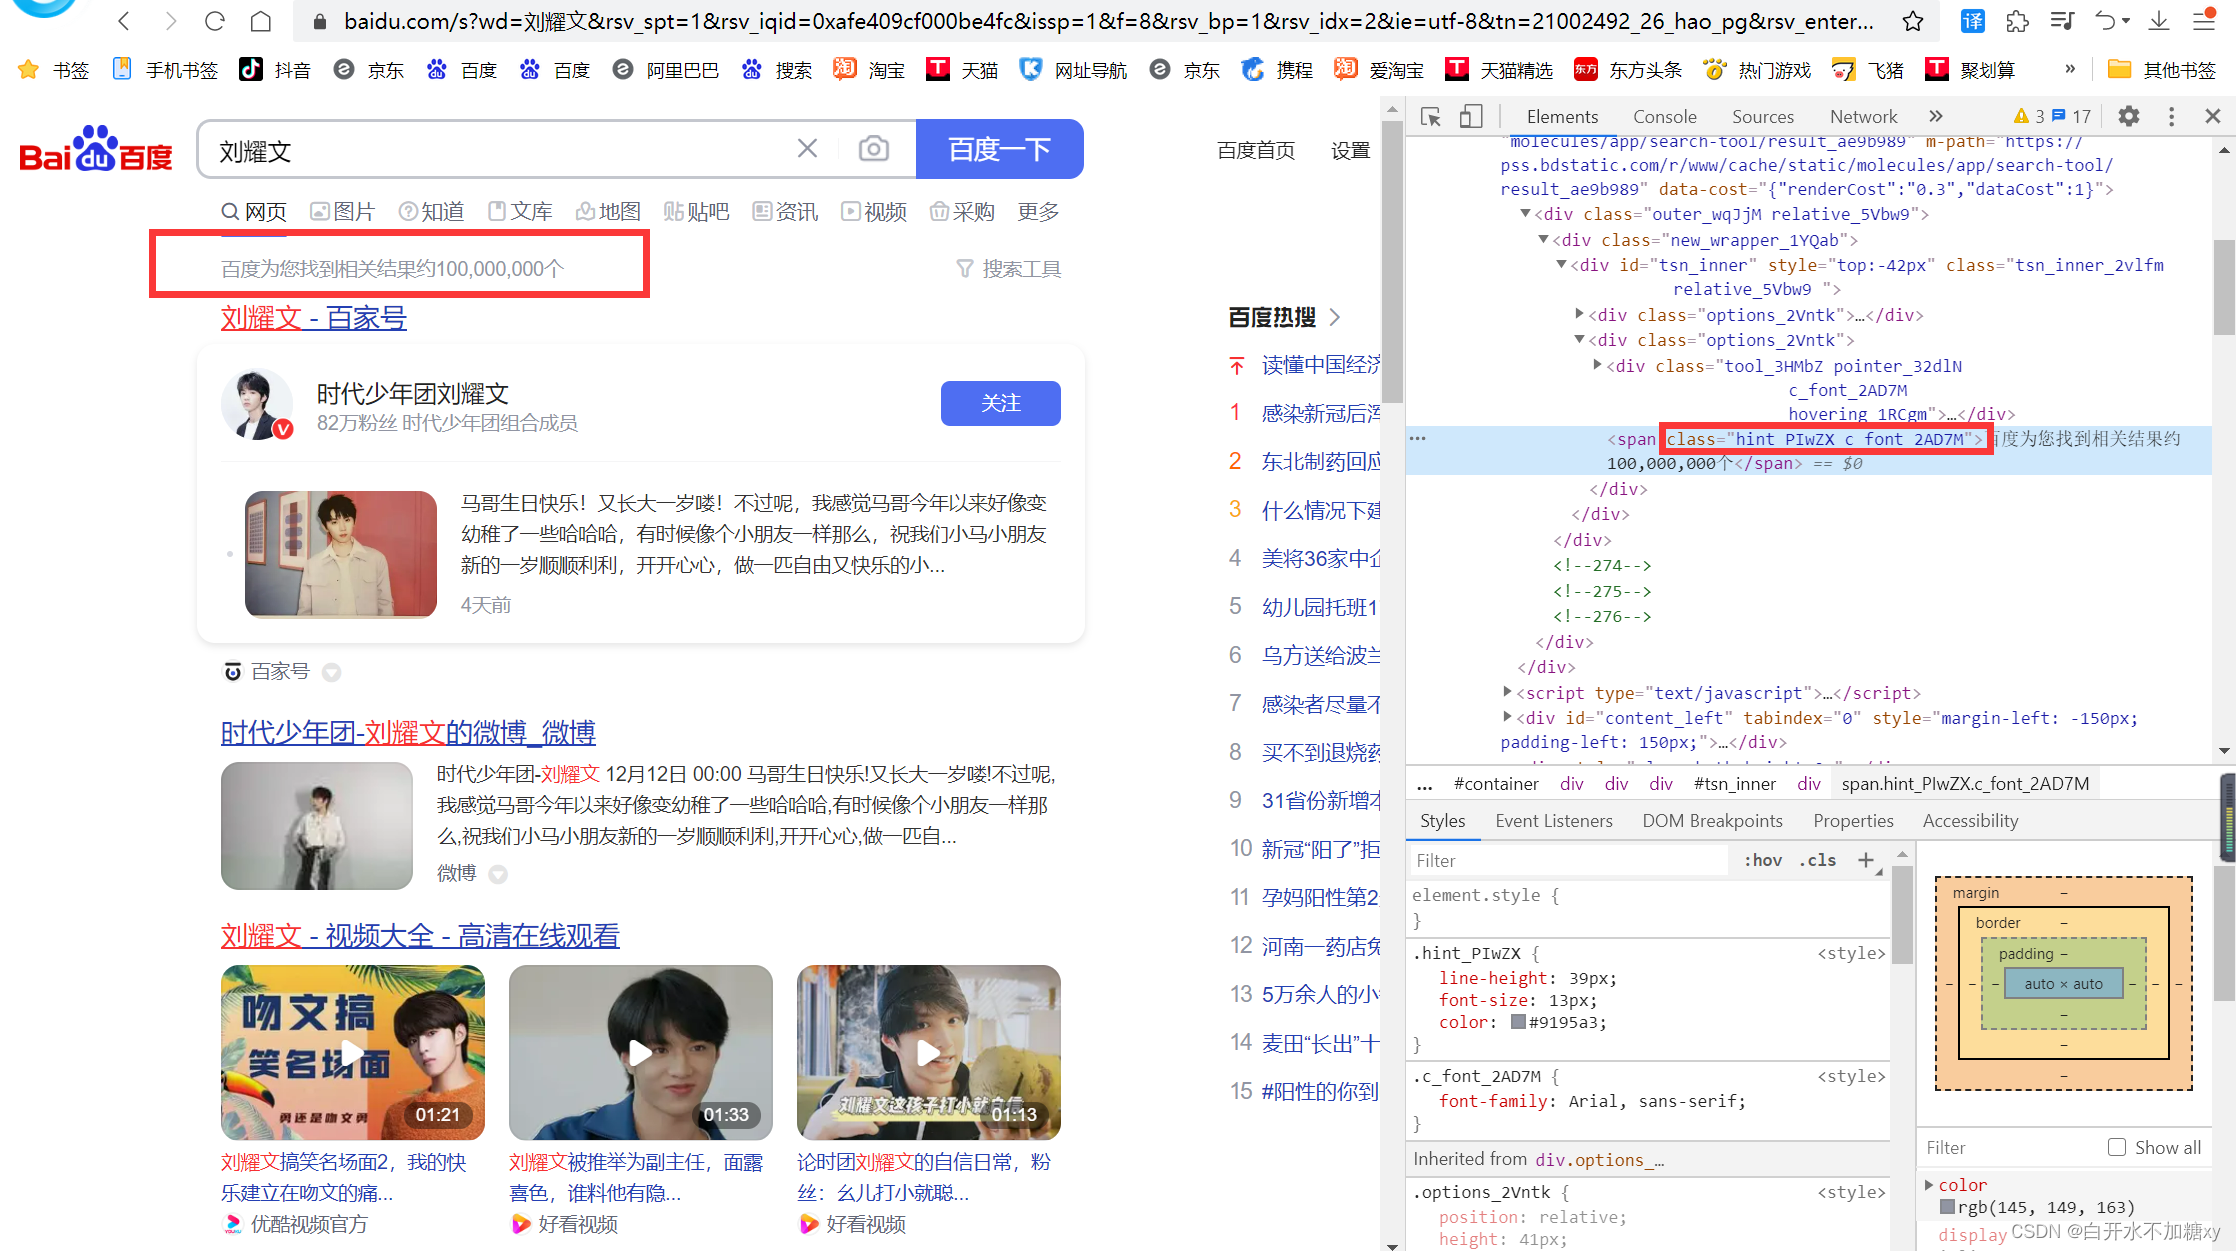Screen dimensions: 2236x1251
Task: Collapse div new_wrapper_1YQab node
Action: (x=1543, y=239)
